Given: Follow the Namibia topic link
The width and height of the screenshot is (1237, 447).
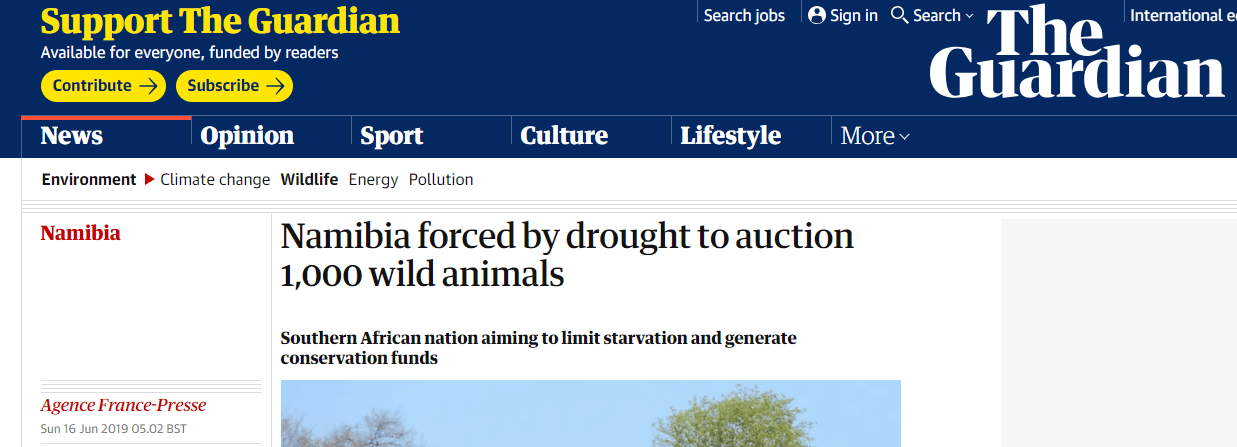Looking at the screenshot, I should coord(80,233).
